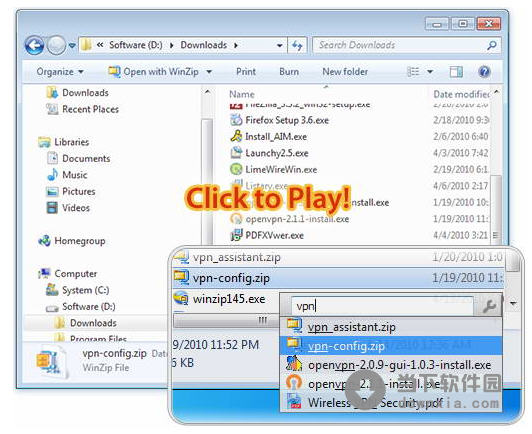The width and height of the screenshot is (532, 434).
Task: Select the Downloads breadcrumb segment
Action: point(204,45)
